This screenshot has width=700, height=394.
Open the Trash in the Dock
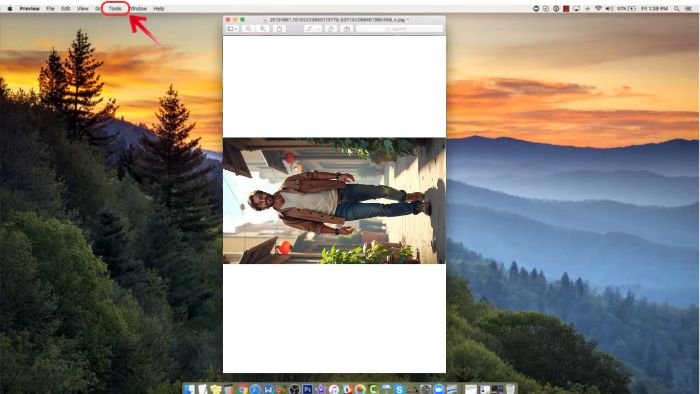[x=510, y=389]
